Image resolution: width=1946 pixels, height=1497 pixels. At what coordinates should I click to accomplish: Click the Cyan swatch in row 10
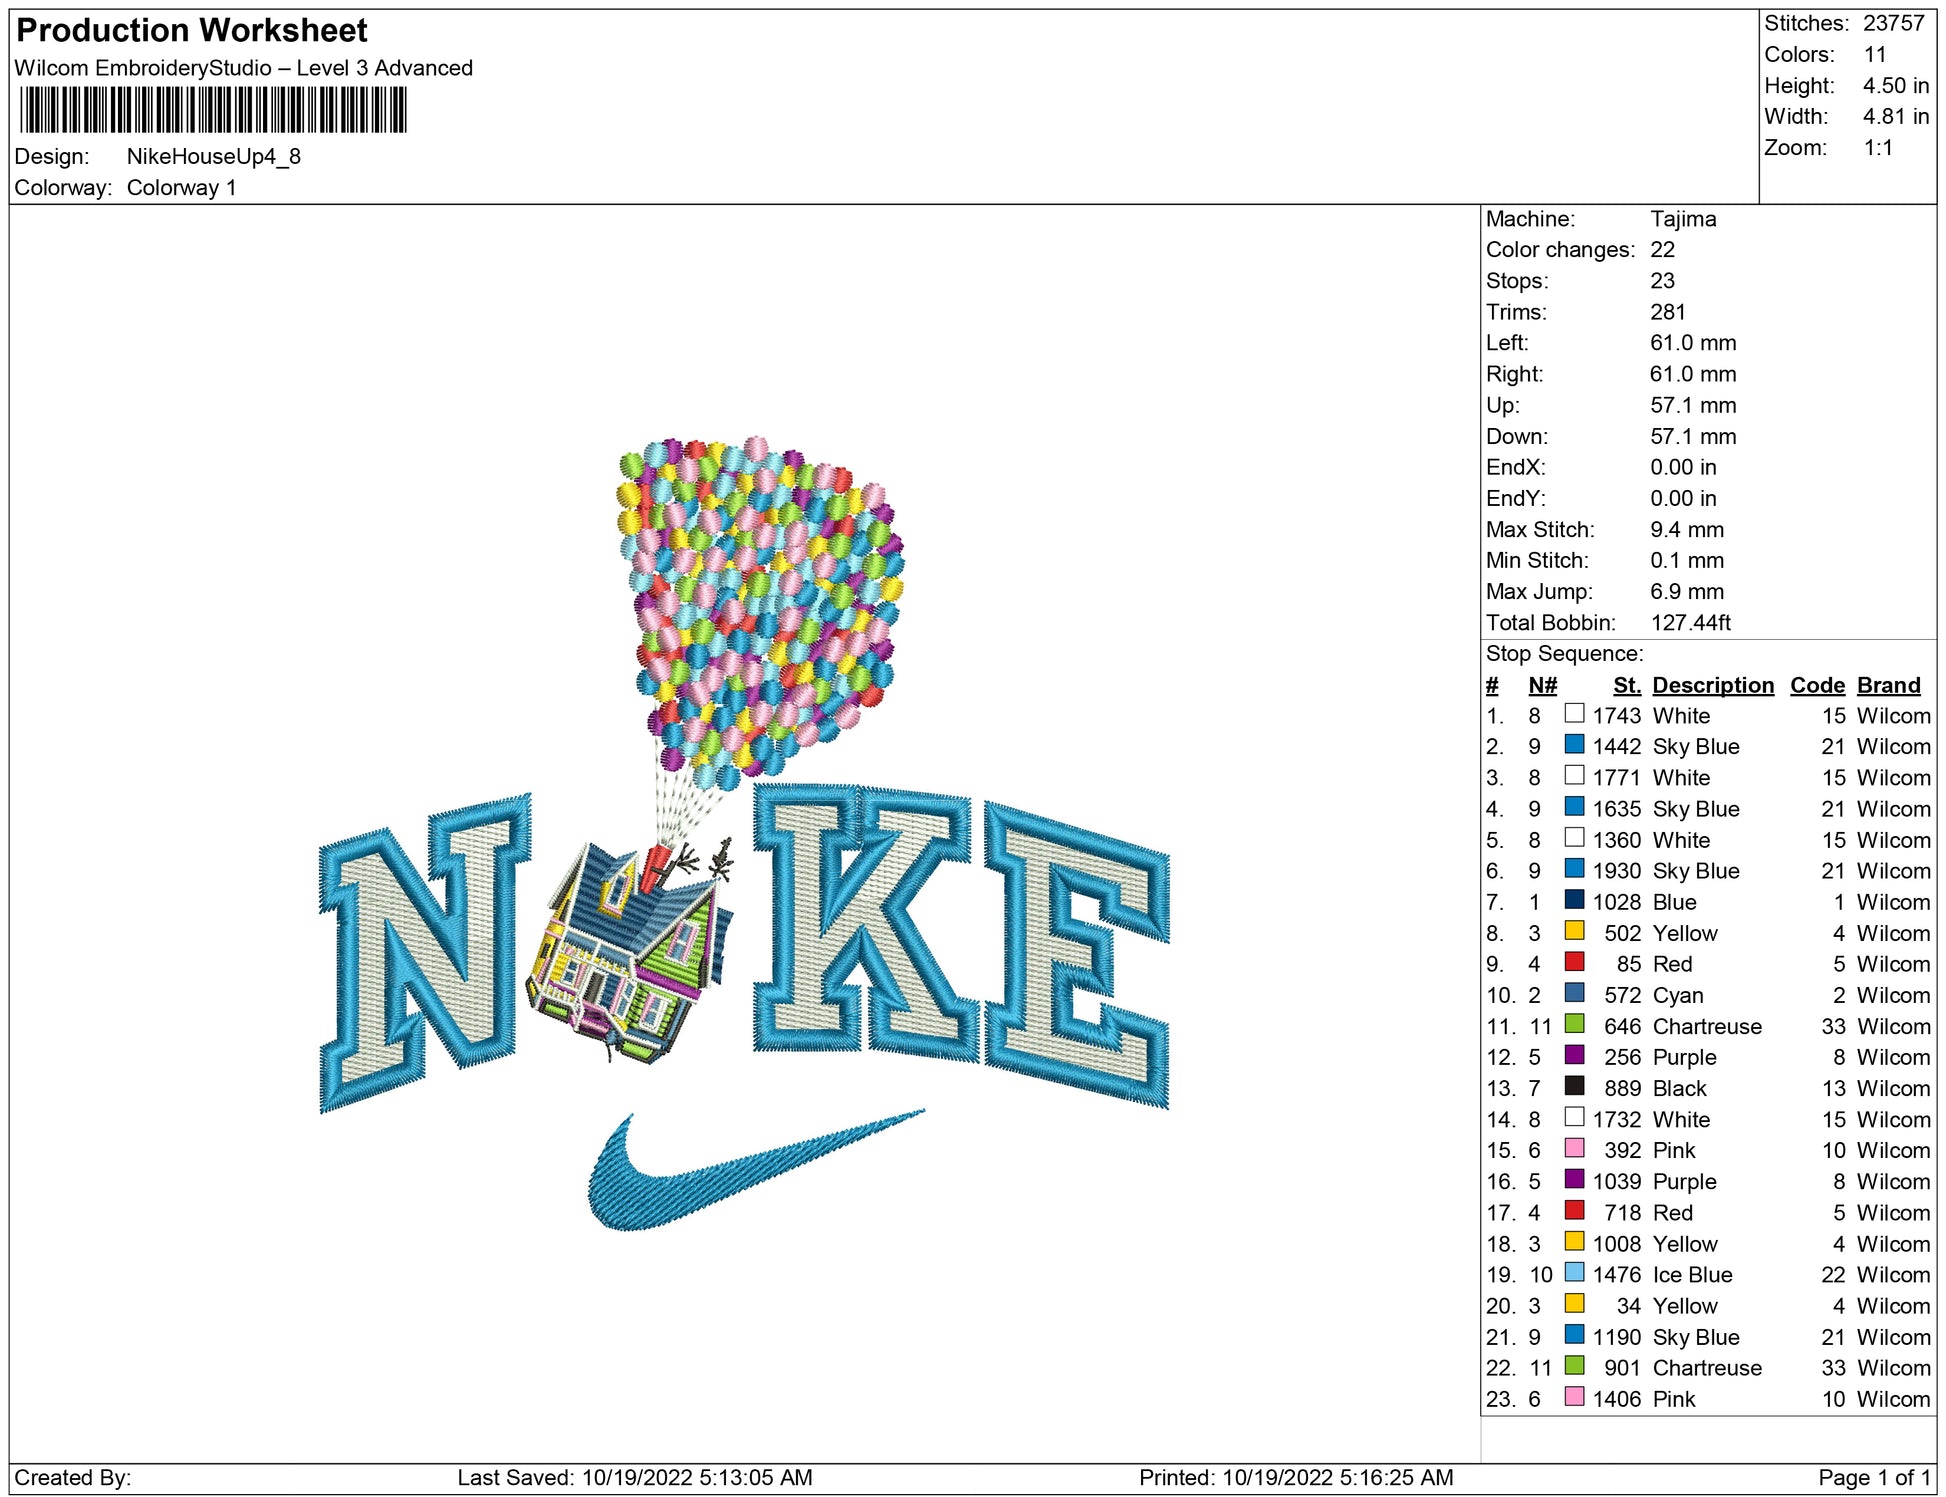(1574, 993)
